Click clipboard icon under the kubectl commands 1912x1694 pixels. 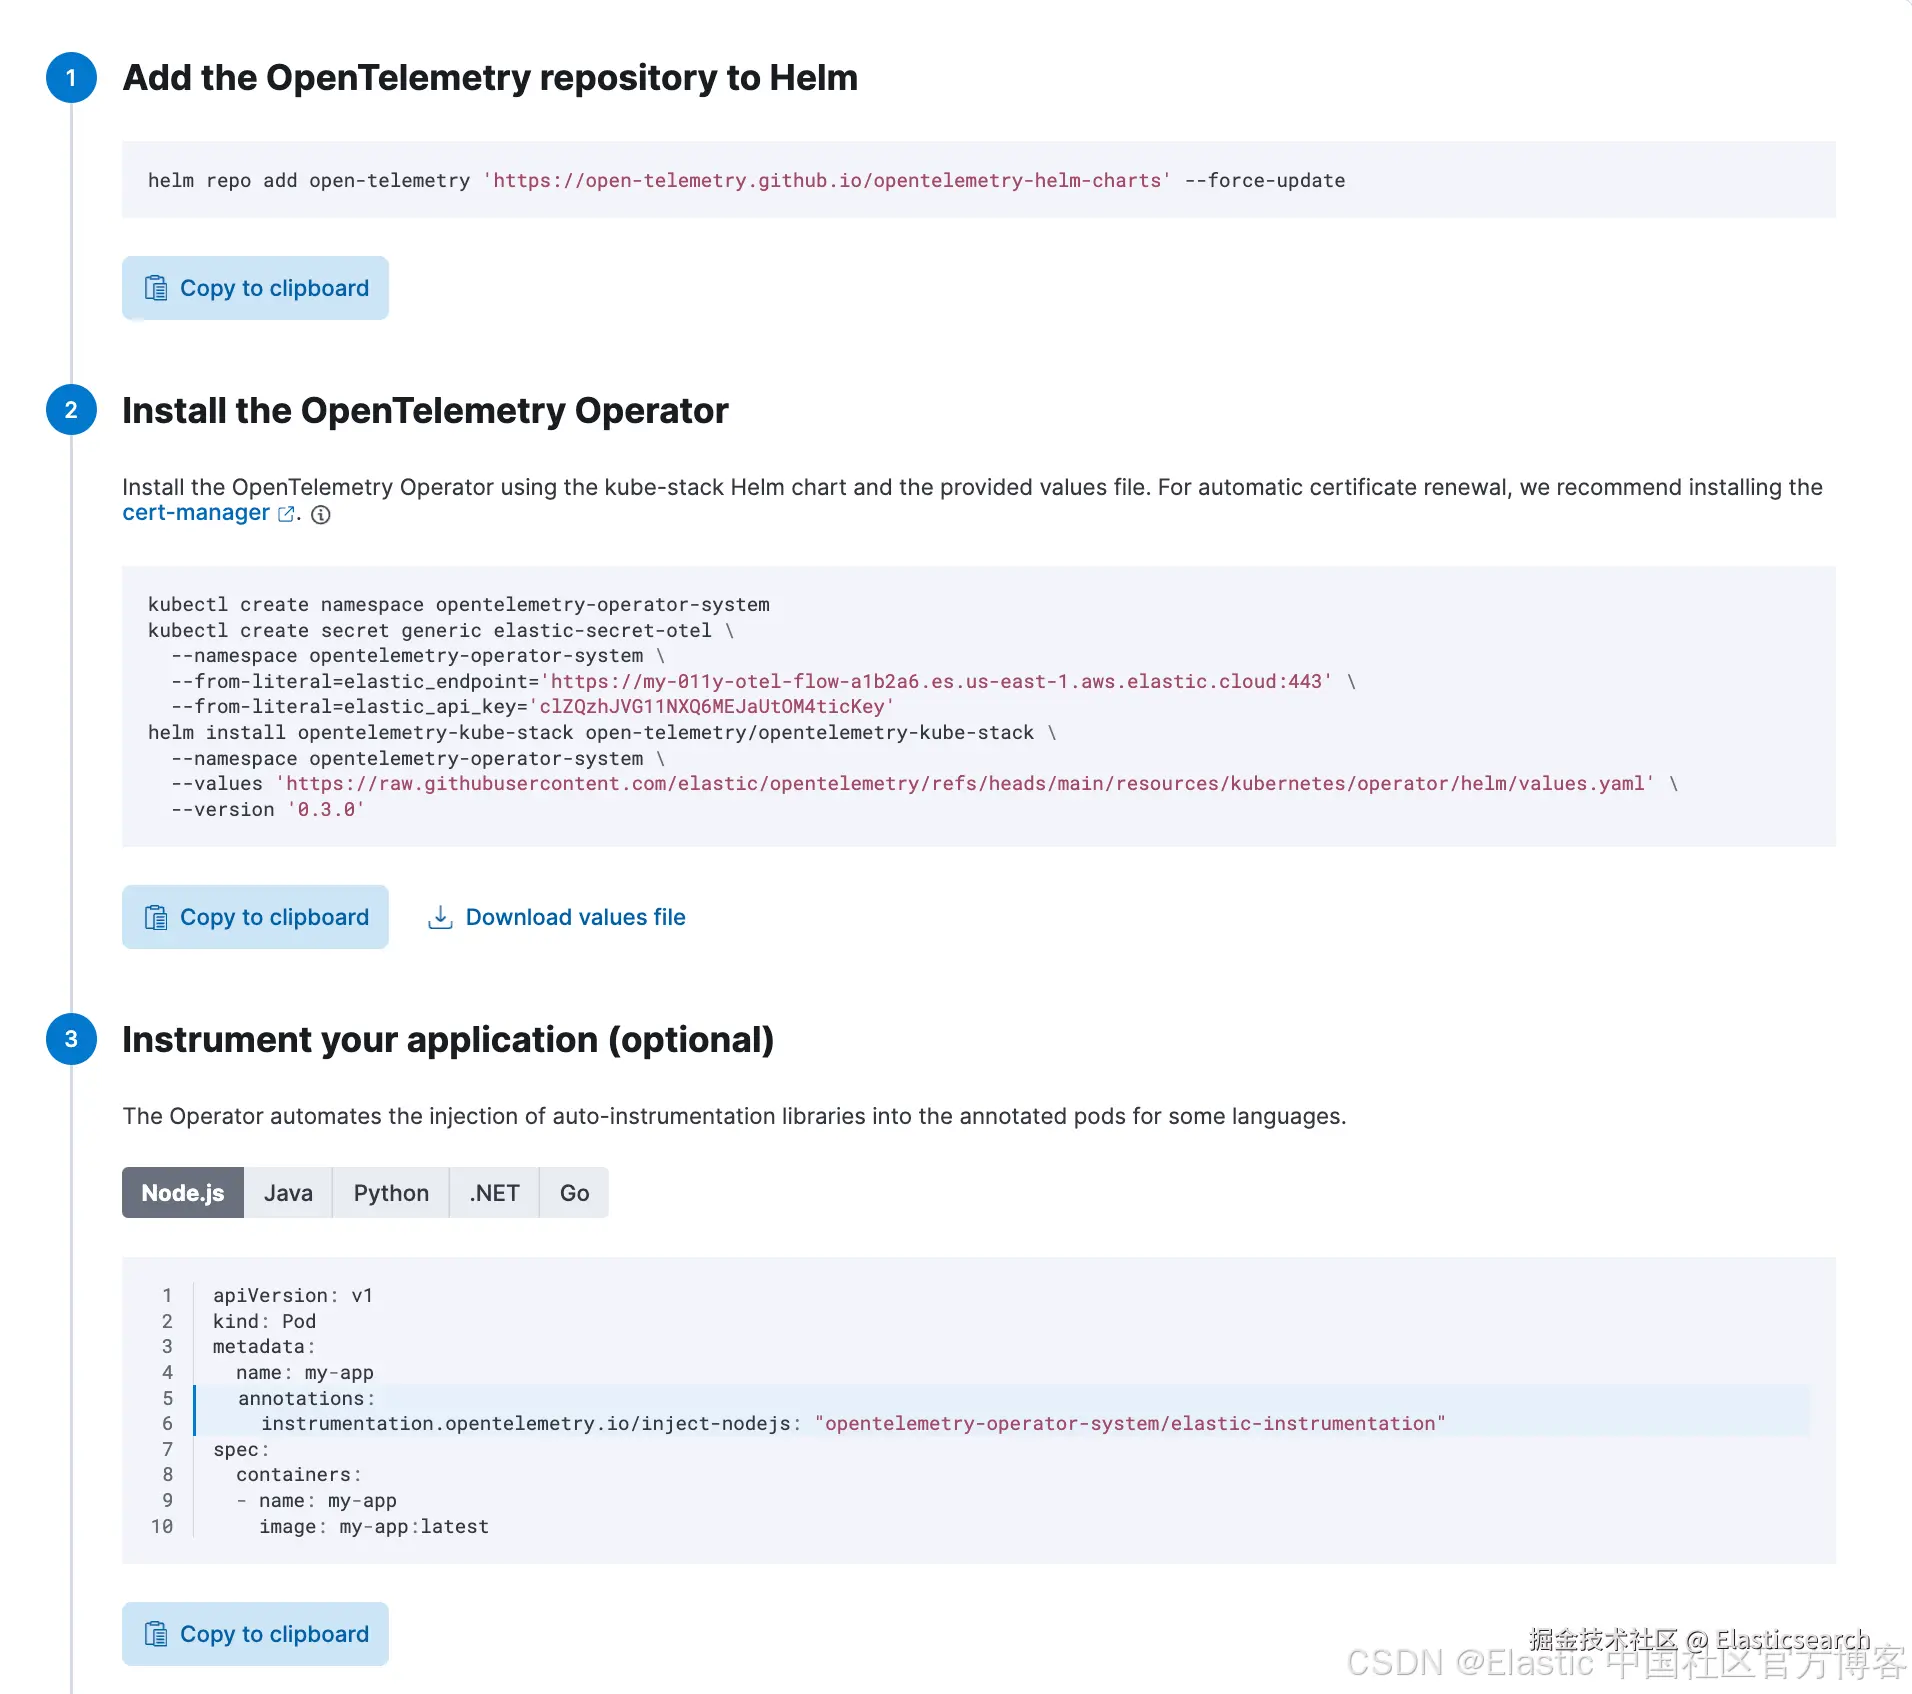pos(156,917)
